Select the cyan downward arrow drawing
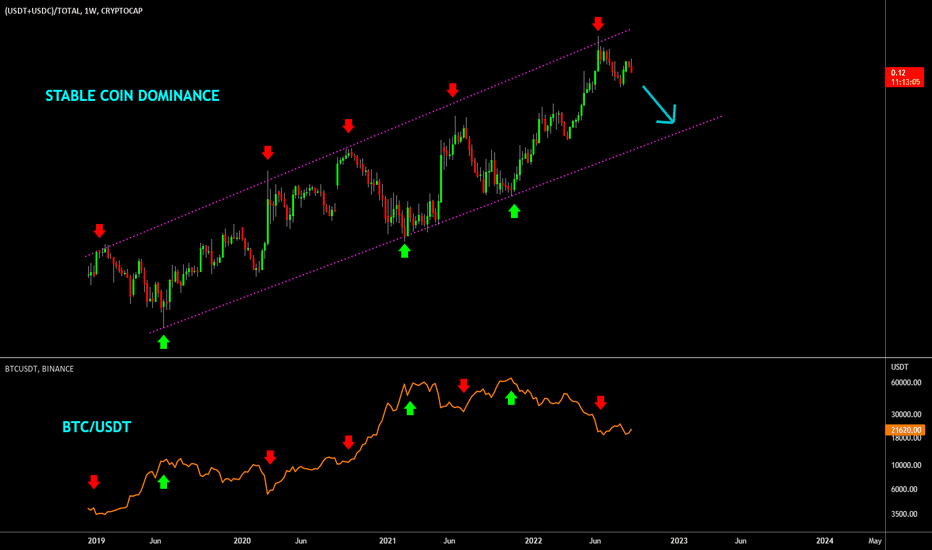This screenshot has width=932, height=550. pyautogui.click(x=659, y=105)
